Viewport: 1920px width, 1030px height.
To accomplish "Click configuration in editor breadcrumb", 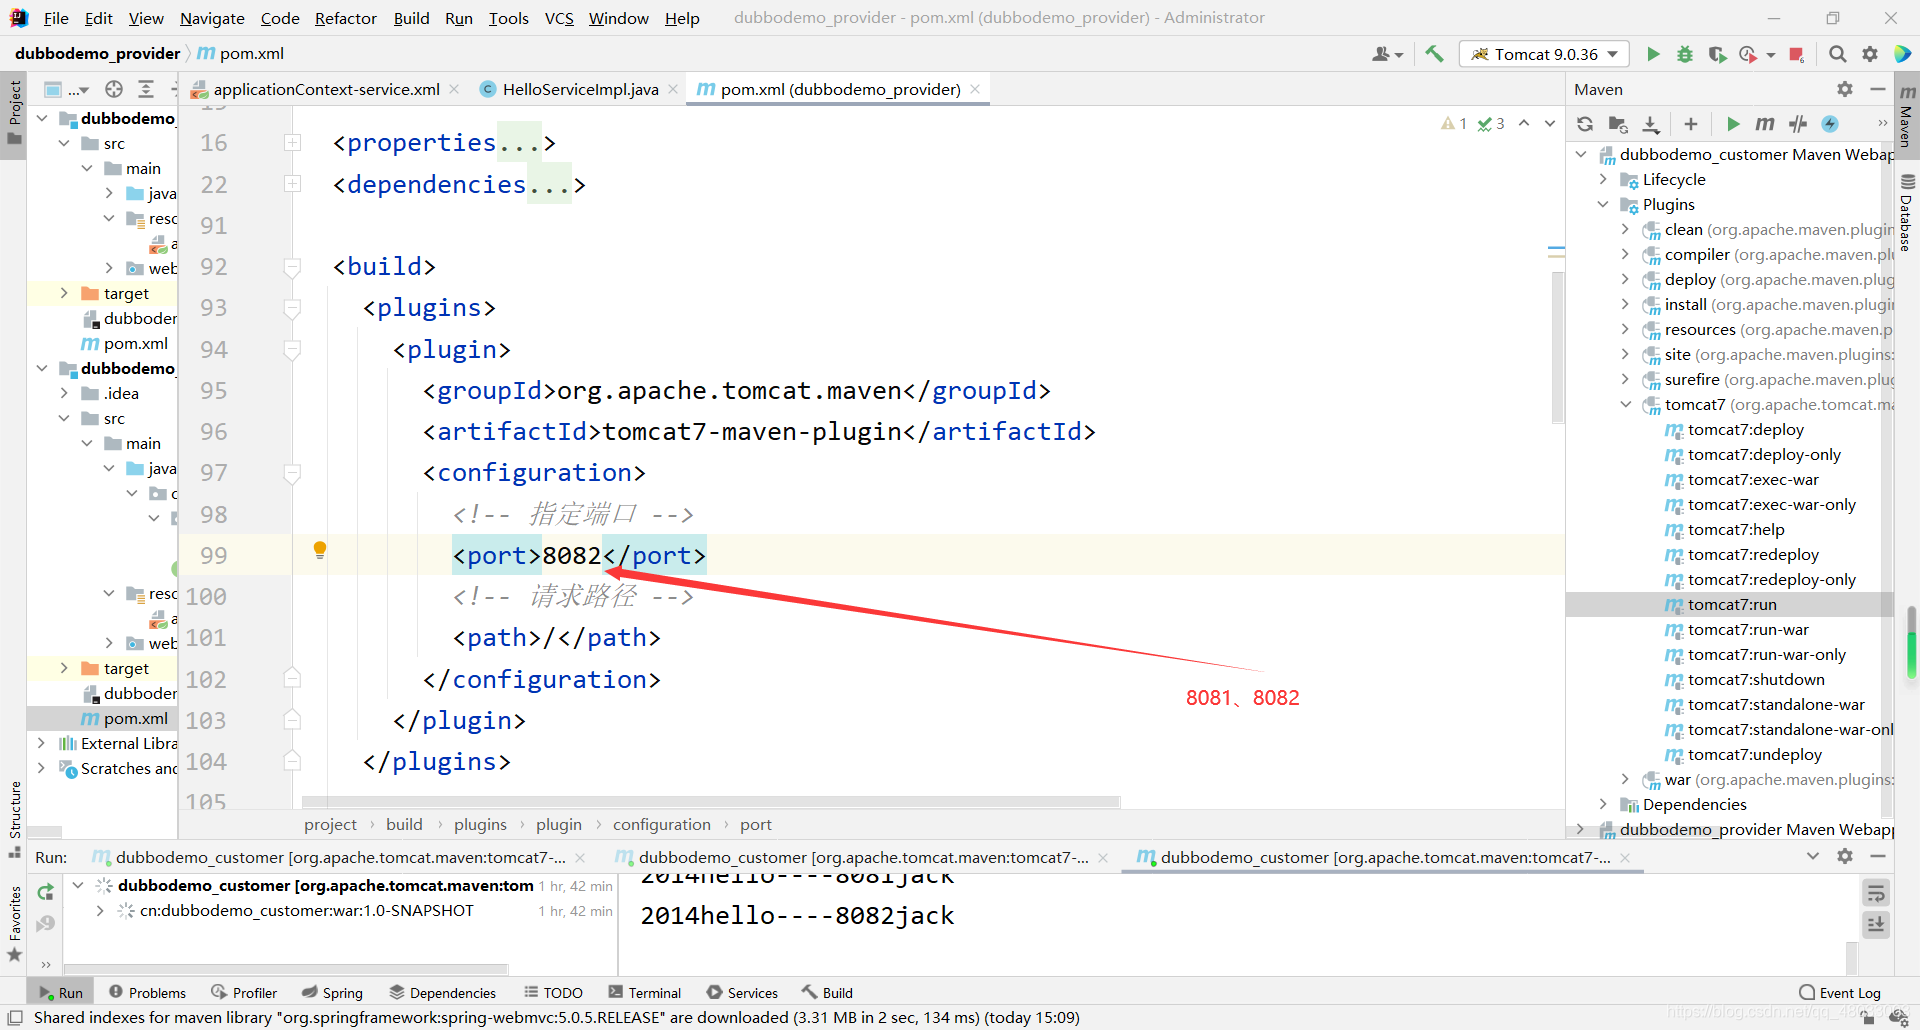I will (x=661, y=824).
